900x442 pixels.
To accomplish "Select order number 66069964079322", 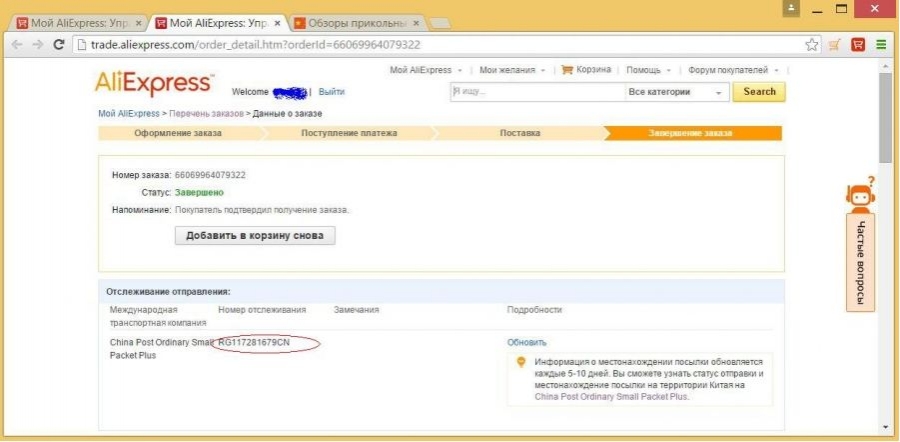I will tap(210, 175).
